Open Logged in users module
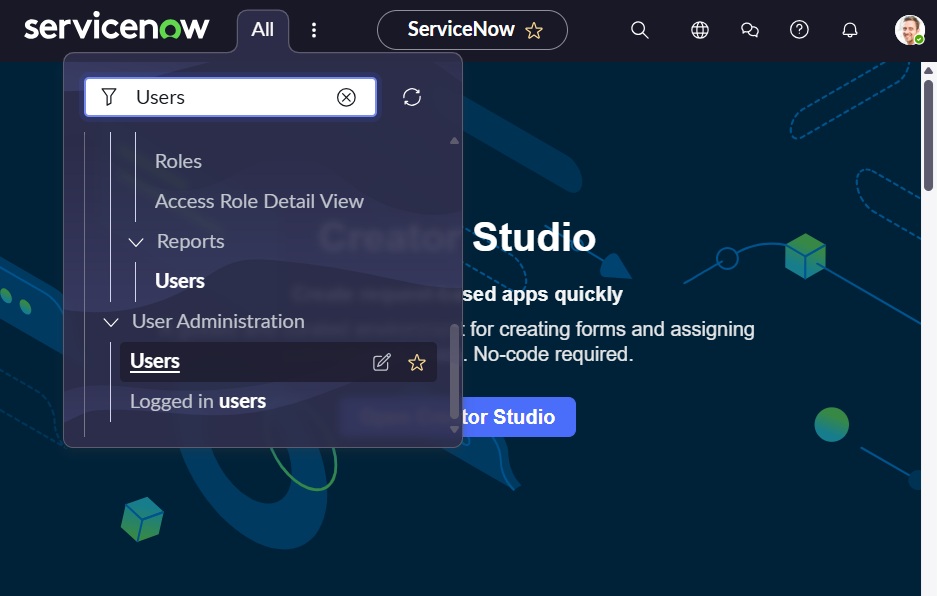Image resolution: width=937 pixels, height=596 pixels. pos(198,402)
